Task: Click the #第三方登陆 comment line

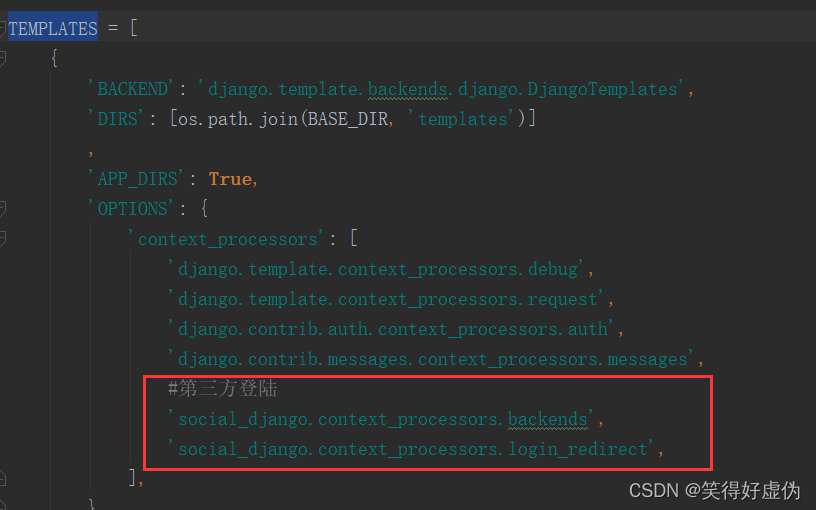Action: 223,388
